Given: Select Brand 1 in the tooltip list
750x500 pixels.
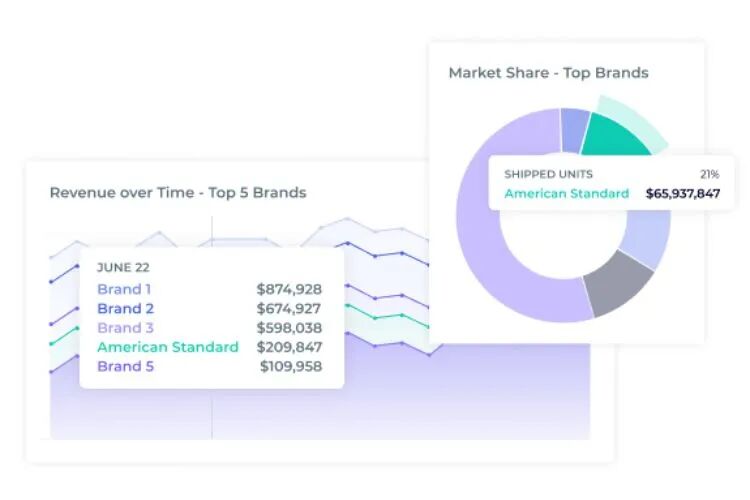Looking at the screenshot, I should coord(124,289).
